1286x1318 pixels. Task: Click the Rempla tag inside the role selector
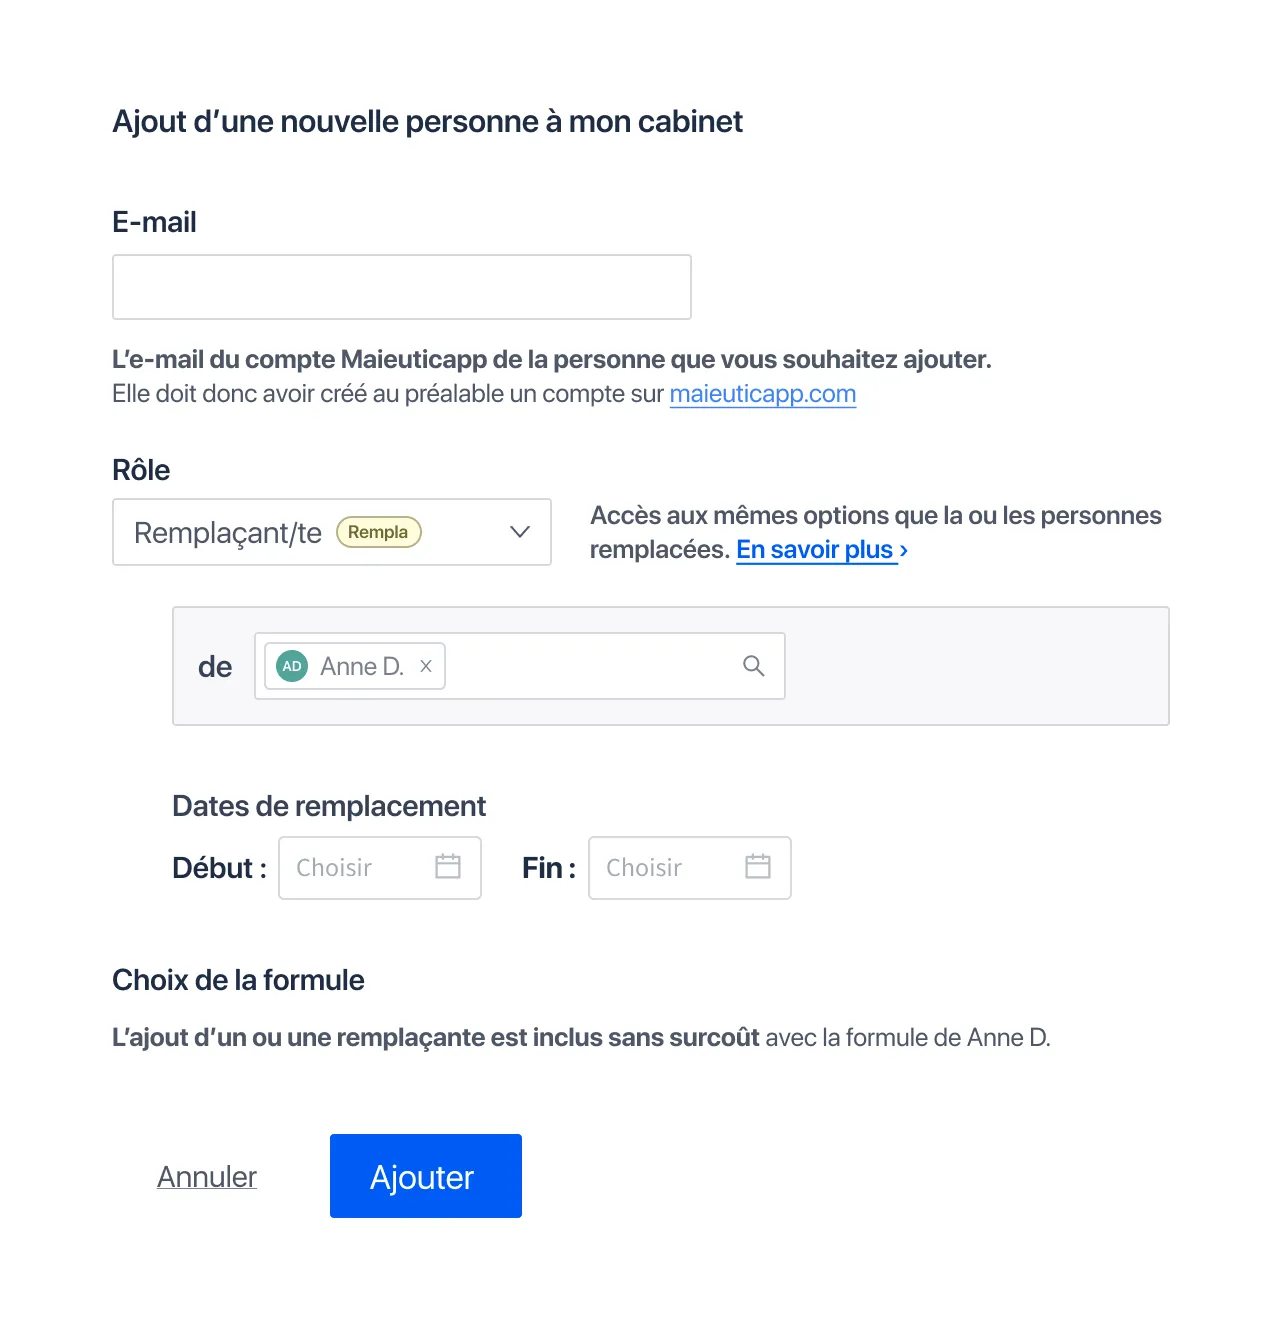[x=378, y=532]
